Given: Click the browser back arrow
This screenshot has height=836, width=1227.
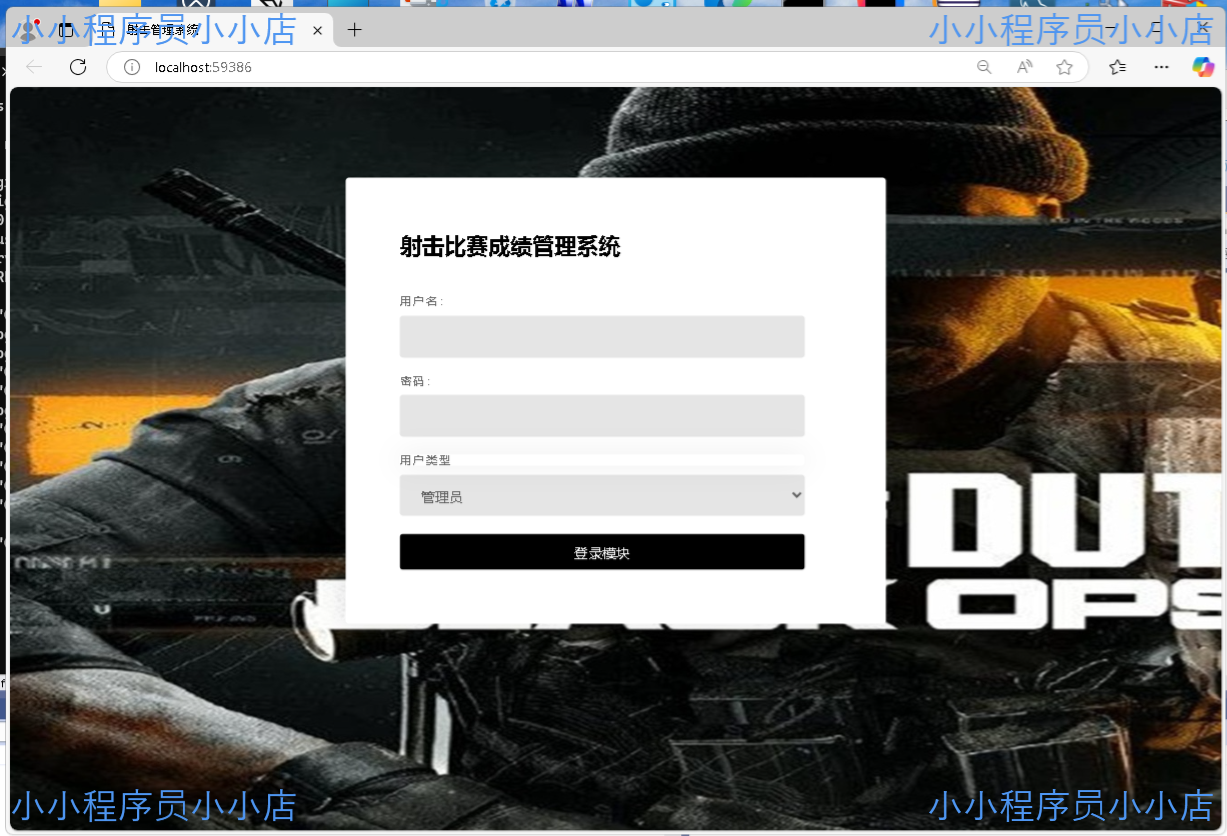Looking at the screenshot, I should click(34, 67).
